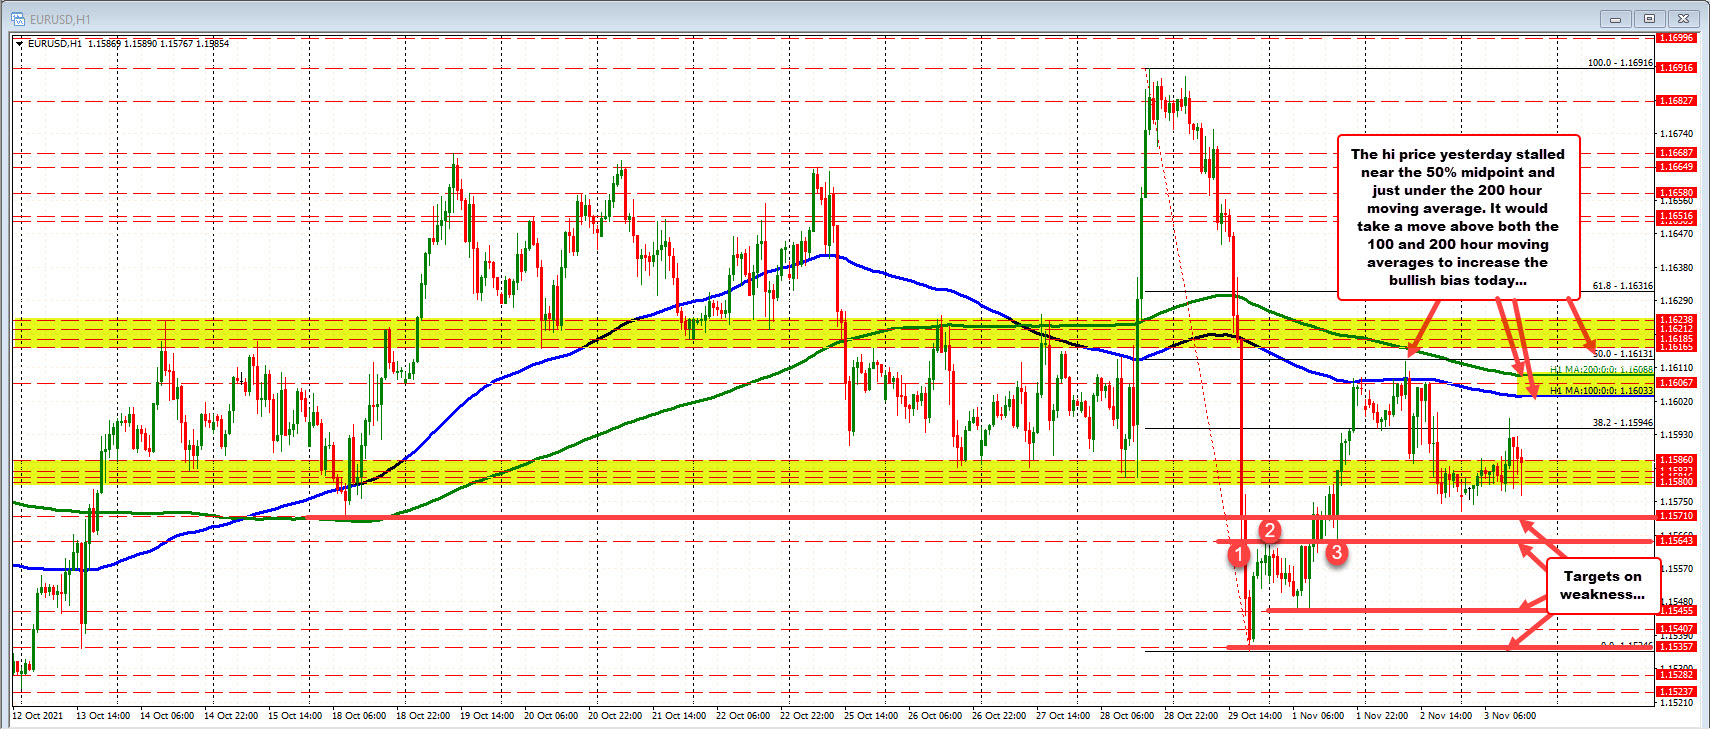Select the 38.2 - 1.15946 Fibonacci label
Screen dimensions: 1710x730
coord(1623,423)
